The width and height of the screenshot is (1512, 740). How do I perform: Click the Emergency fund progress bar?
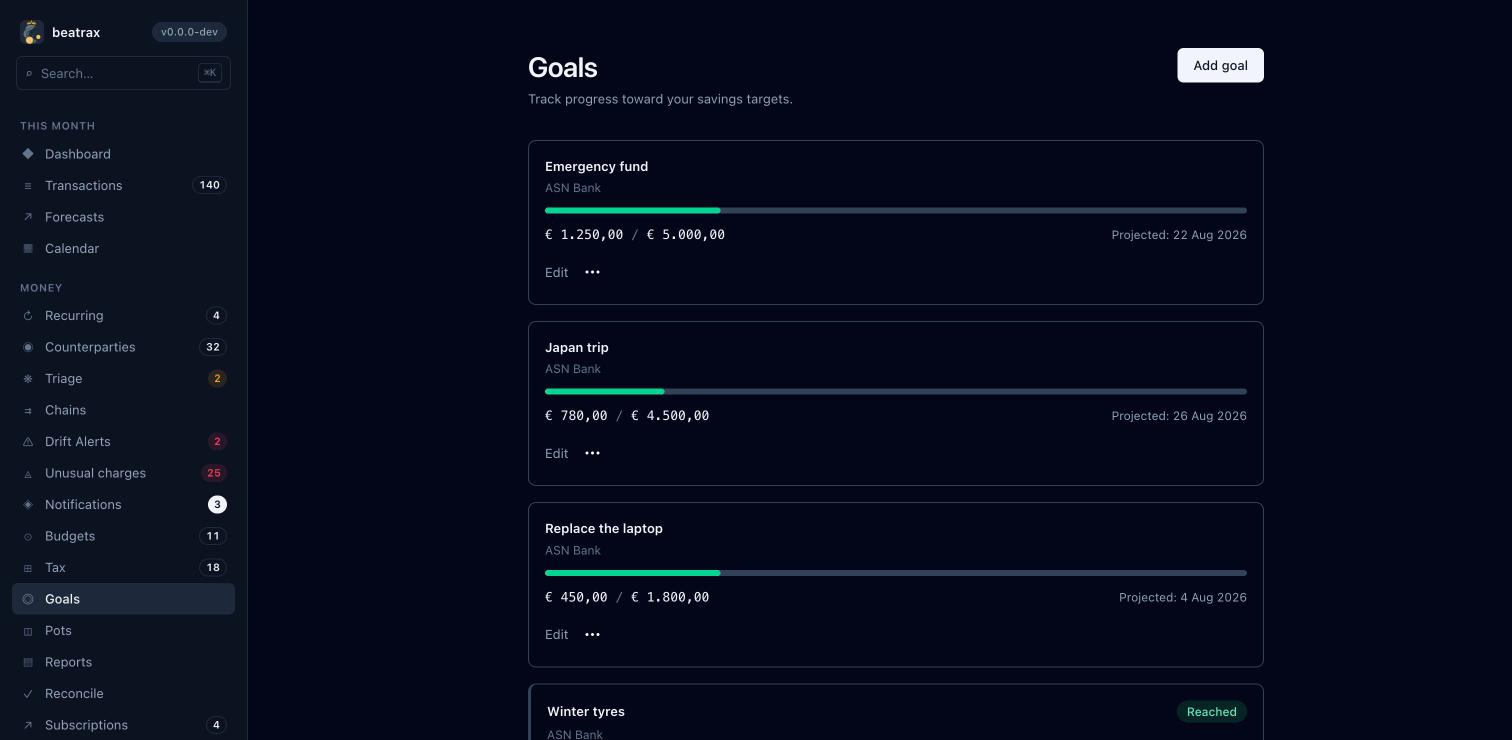[x=896, y=211]
